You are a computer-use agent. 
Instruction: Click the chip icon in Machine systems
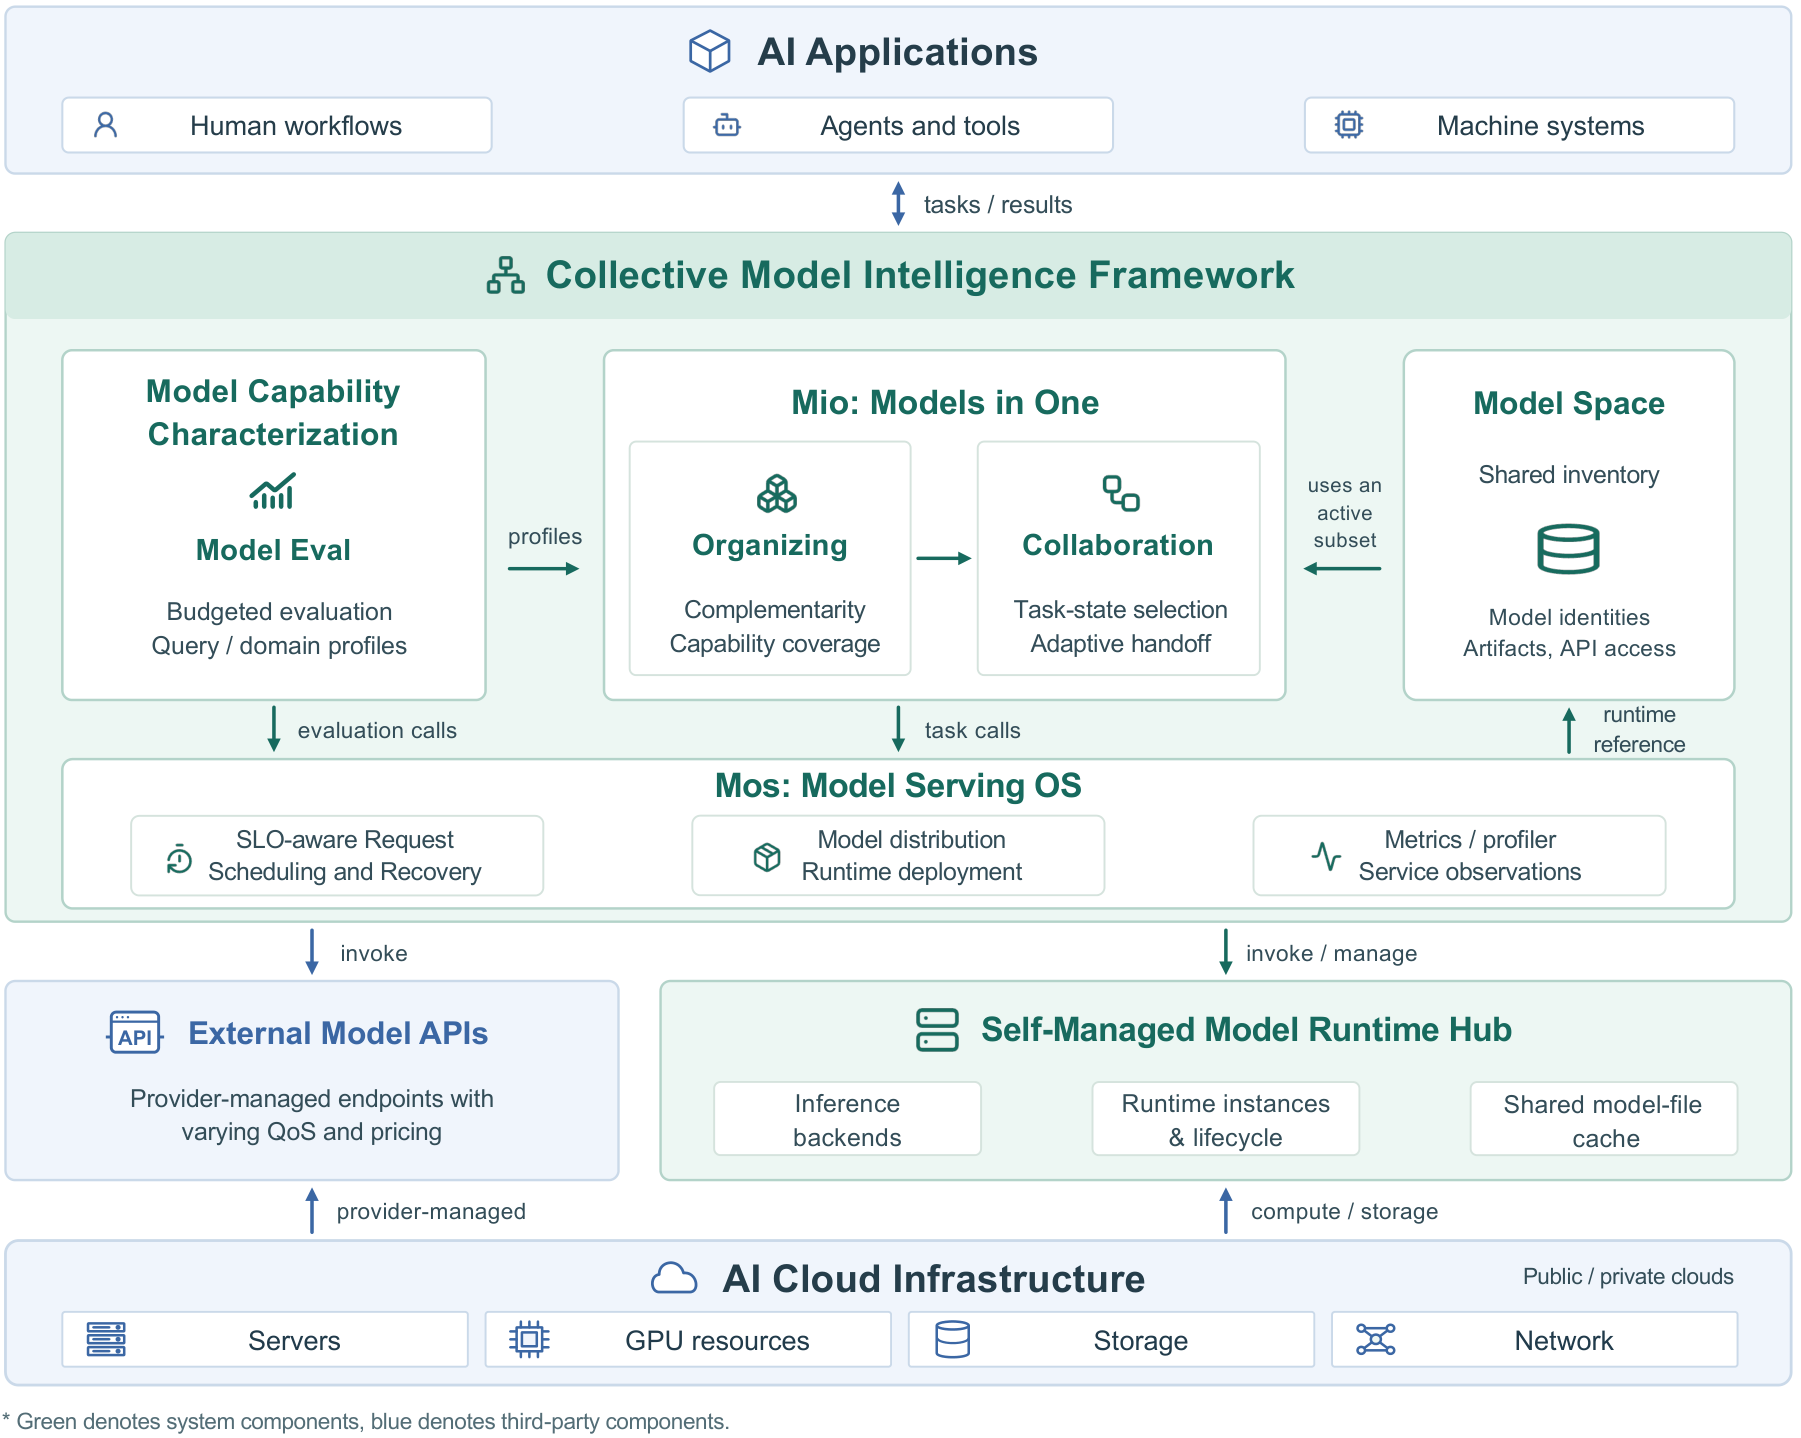[x=1349, y=125]
